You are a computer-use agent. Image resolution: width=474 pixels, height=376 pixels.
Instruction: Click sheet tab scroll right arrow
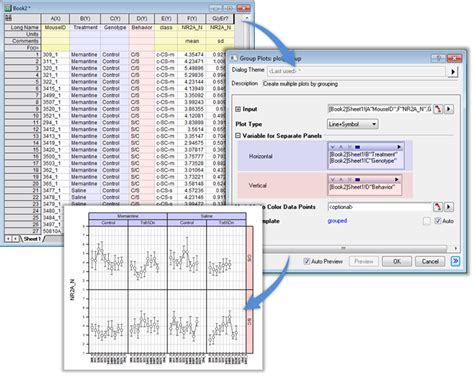tap(15, 239)
